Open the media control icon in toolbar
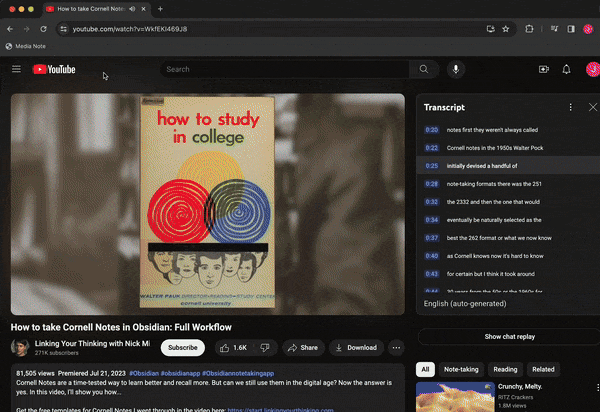 coord(554,29)
